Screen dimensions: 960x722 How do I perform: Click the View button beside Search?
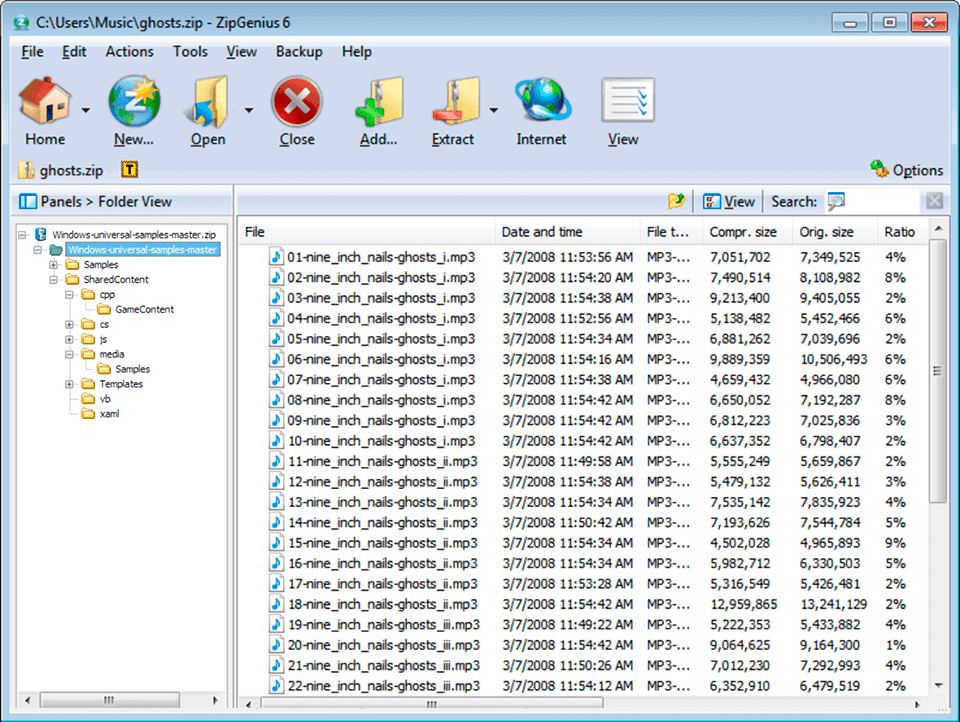(x=729, y=200)
